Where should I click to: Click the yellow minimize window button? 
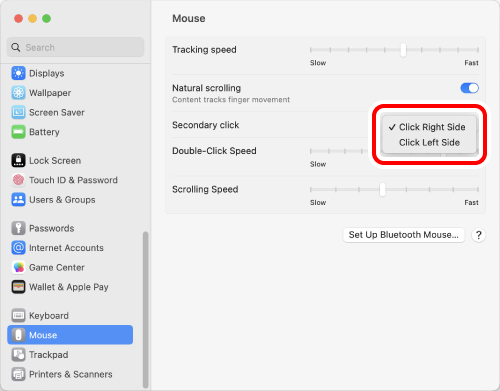click(x=32, y=18)
